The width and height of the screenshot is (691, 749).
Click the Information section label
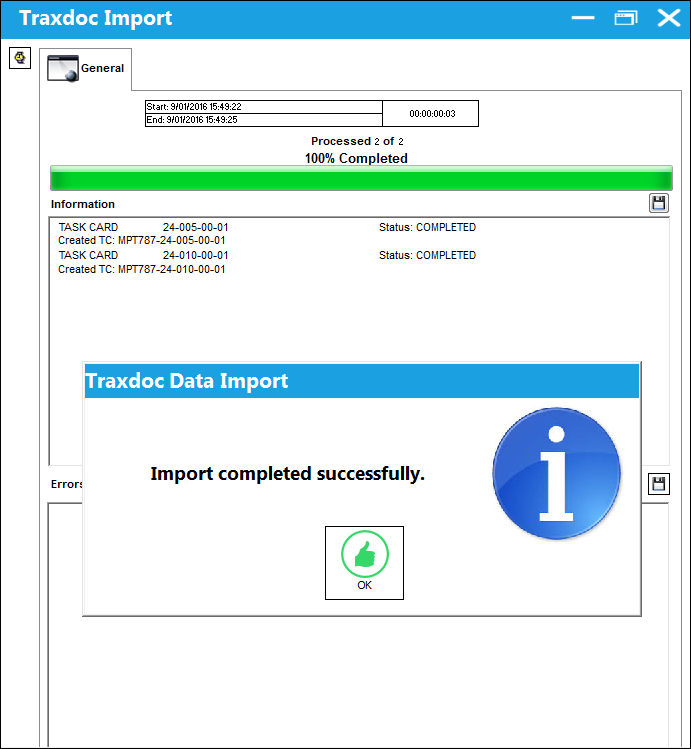[83, 204]
